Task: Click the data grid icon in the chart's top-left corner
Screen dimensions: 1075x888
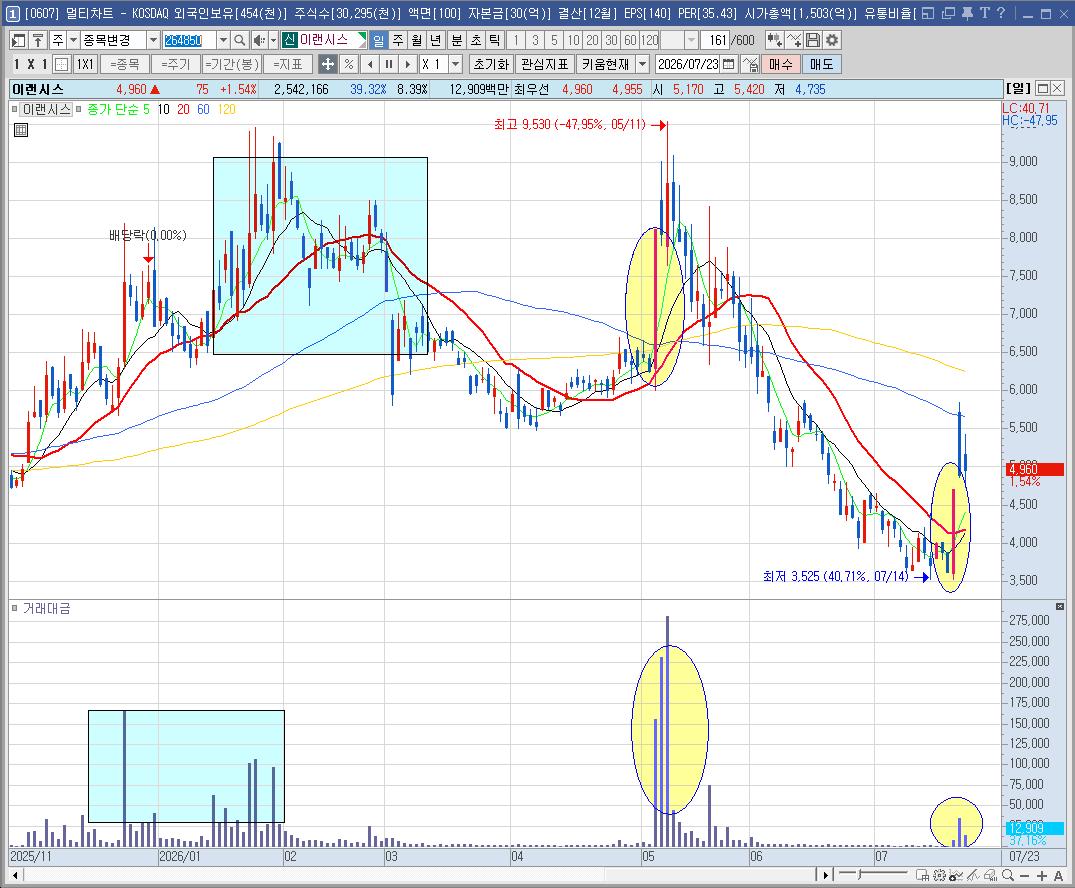Action: (21, 130)
